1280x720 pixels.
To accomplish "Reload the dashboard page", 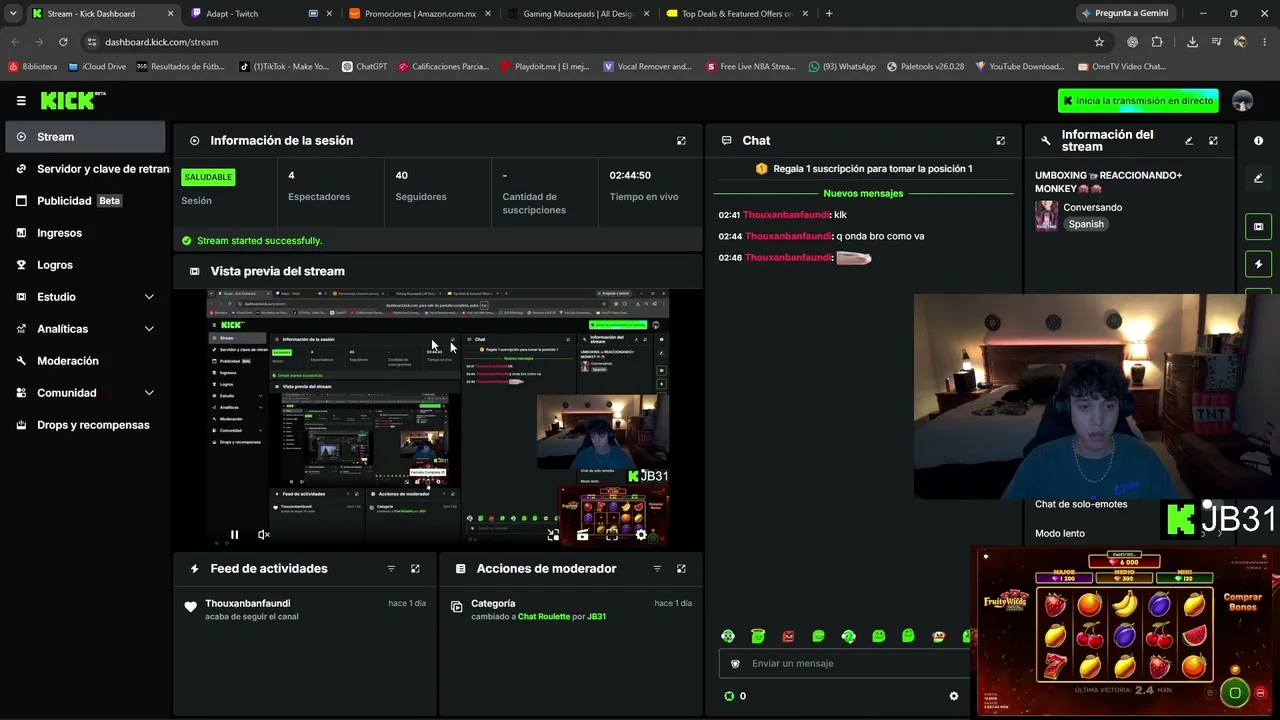I will point(63,42).
